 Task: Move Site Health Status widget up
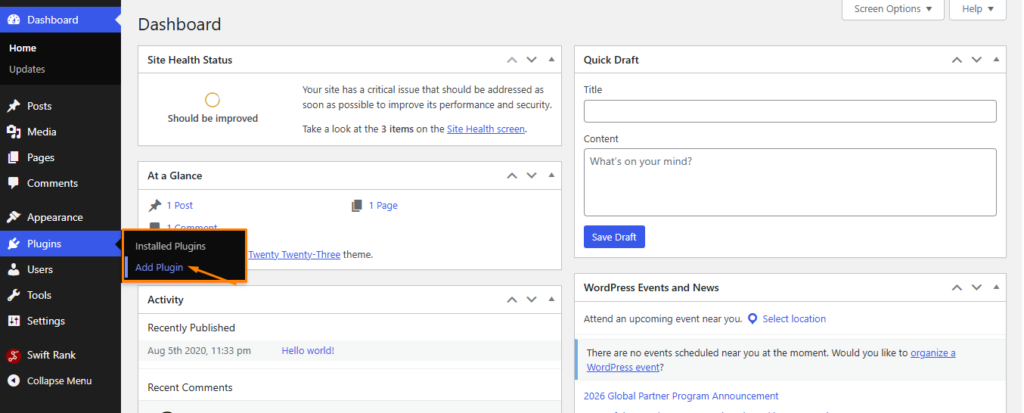(x=512, y=59)
